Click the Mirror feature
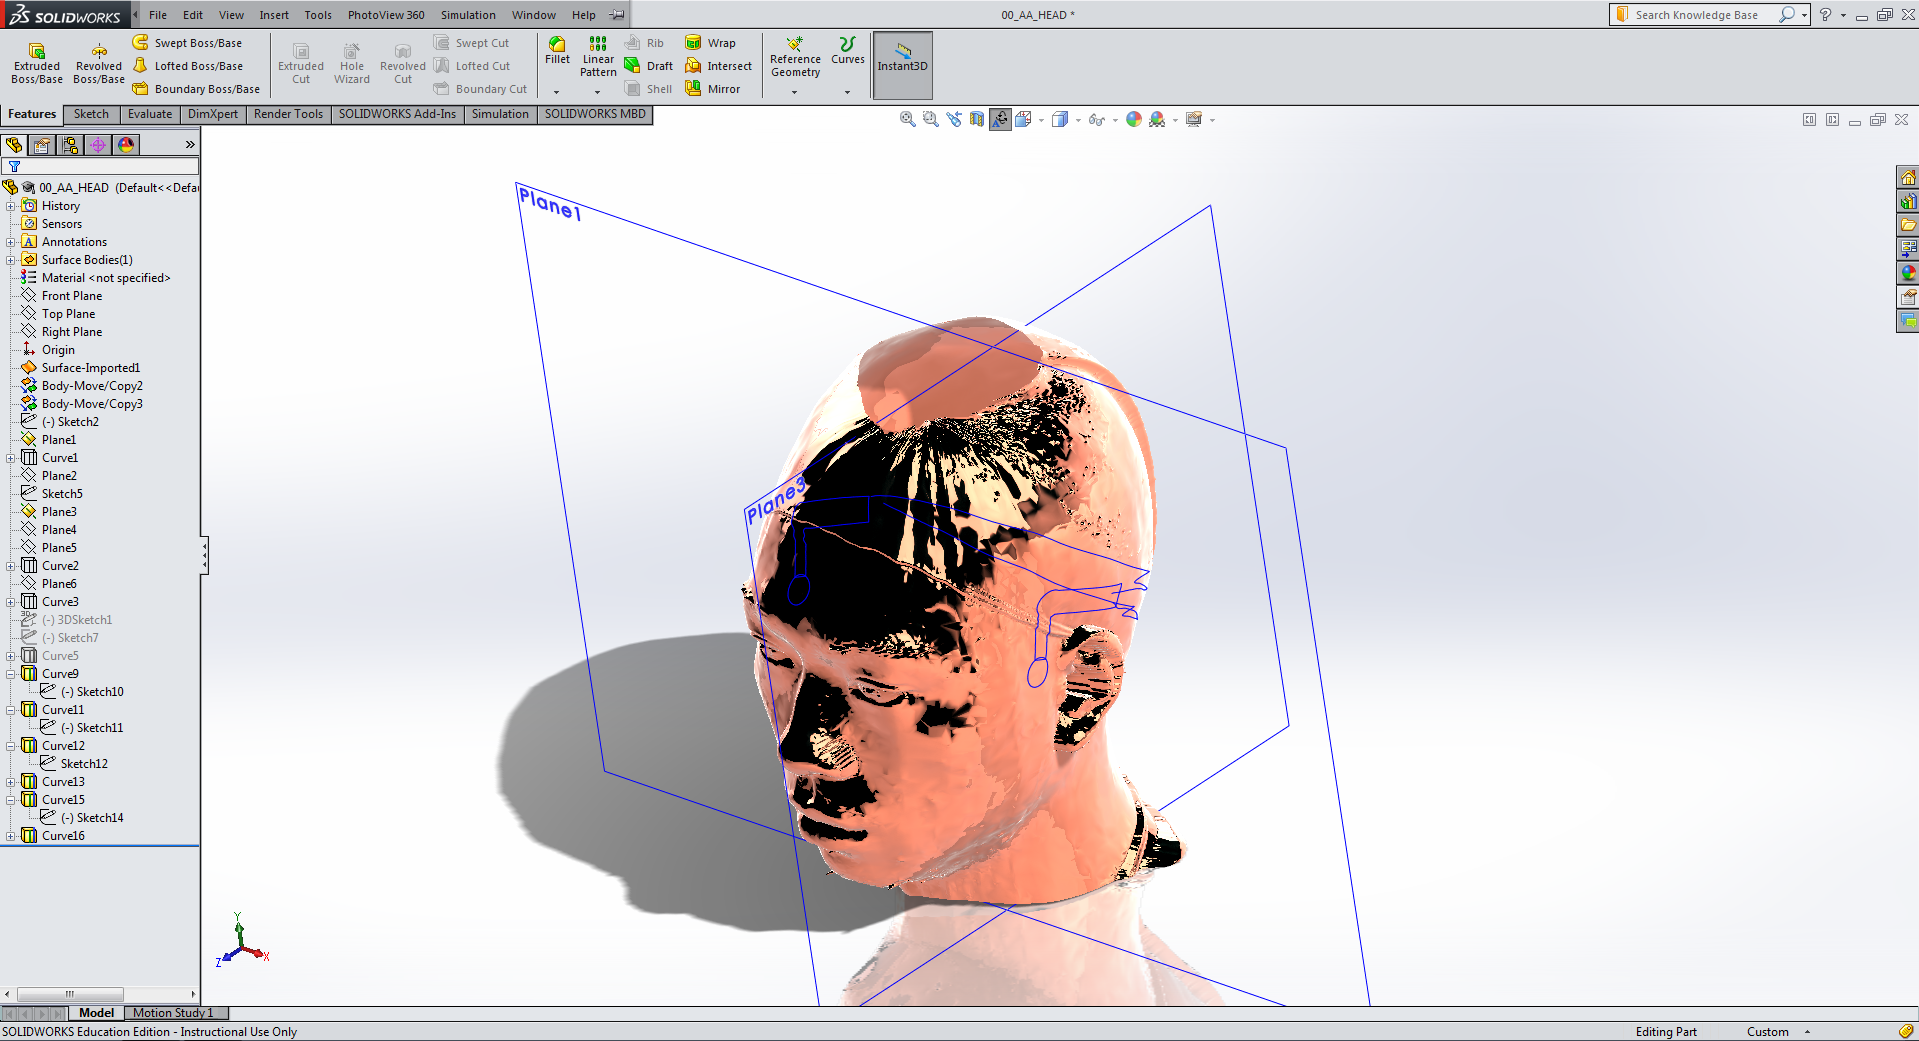 coord(713,89)
